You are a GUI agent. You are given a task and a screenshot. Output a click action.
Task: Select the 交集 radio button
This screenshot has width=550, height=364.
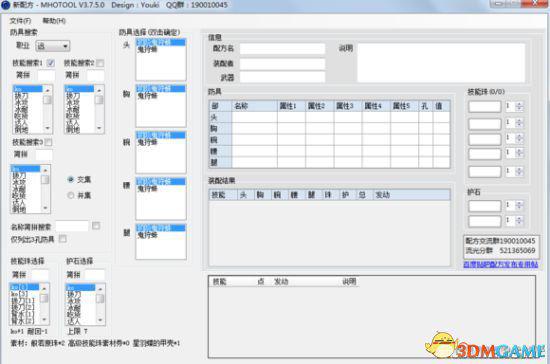(71, 180)
